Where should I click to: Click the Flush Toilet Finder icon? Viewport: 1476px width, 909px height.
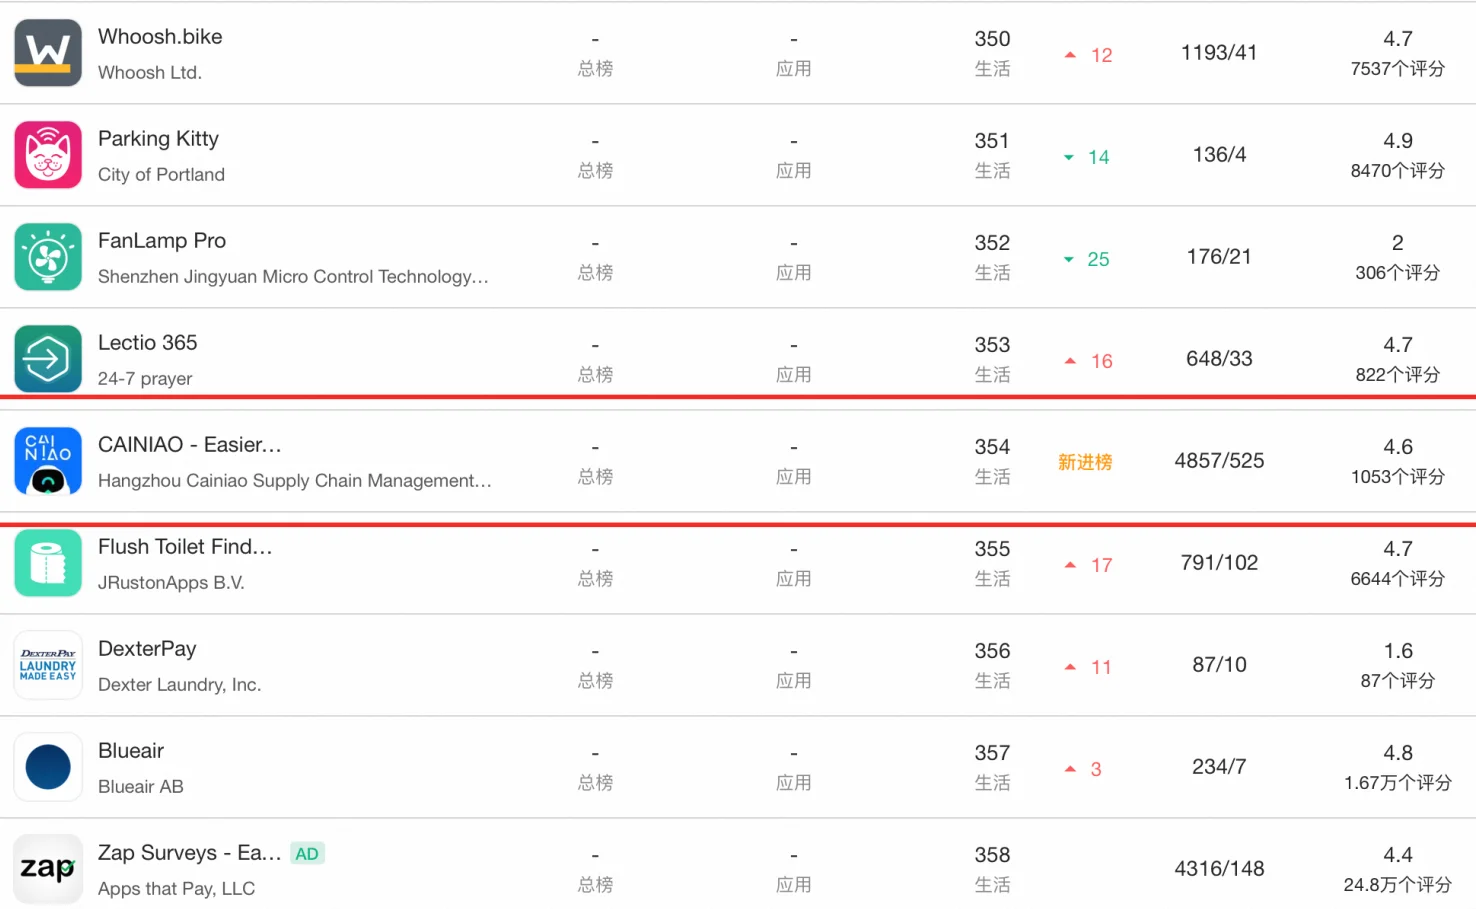coord(48,563)
